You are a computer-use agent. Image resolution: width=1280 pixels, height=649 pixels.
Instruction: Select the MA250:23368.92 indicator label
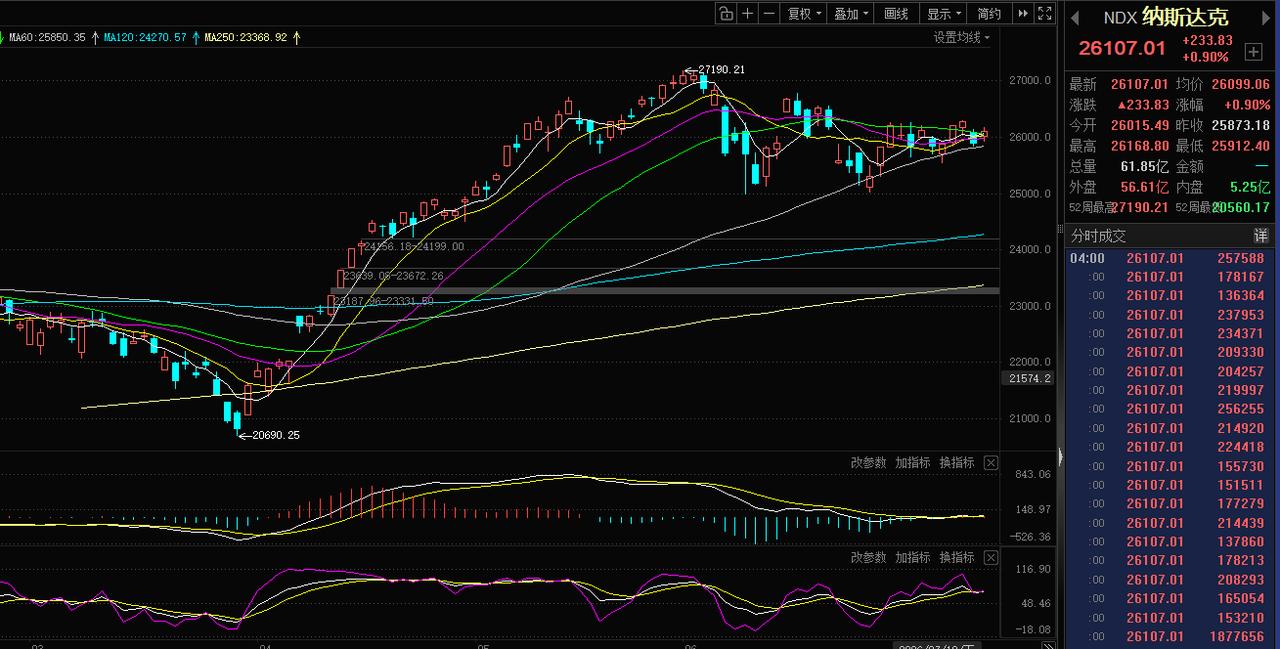[245, 37]
